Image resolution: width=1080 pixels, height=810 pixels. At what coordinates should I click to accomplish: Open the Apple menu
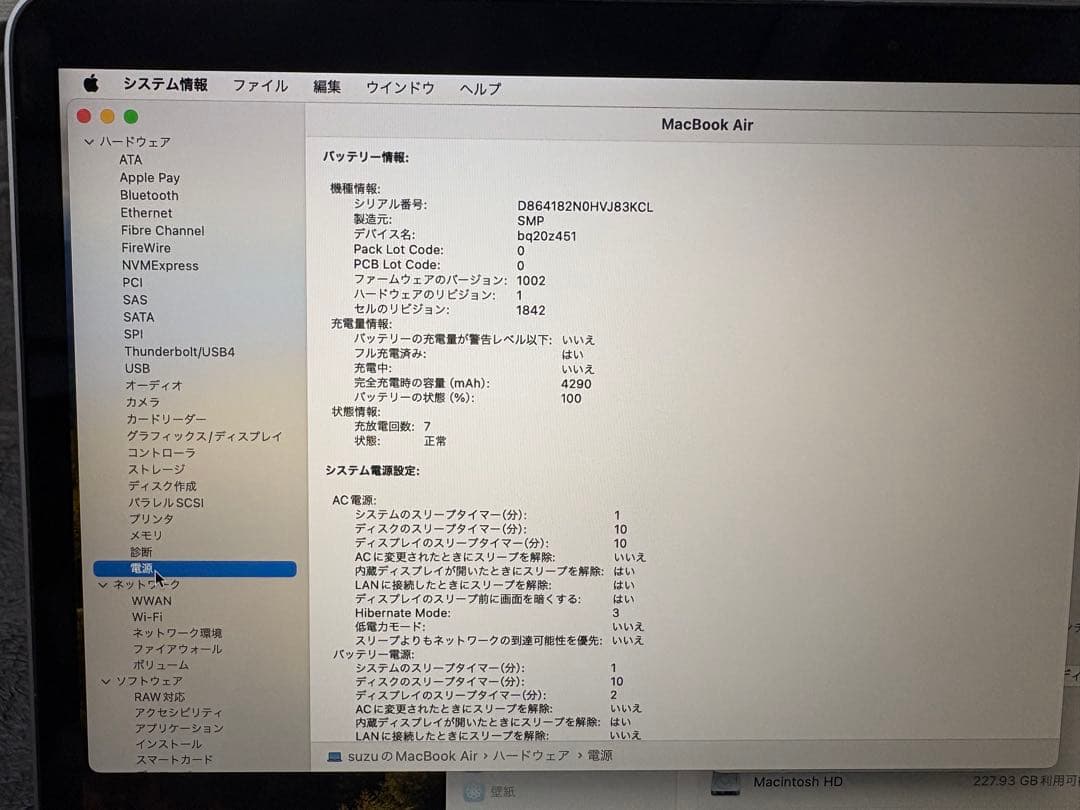[x=91, y=86]
